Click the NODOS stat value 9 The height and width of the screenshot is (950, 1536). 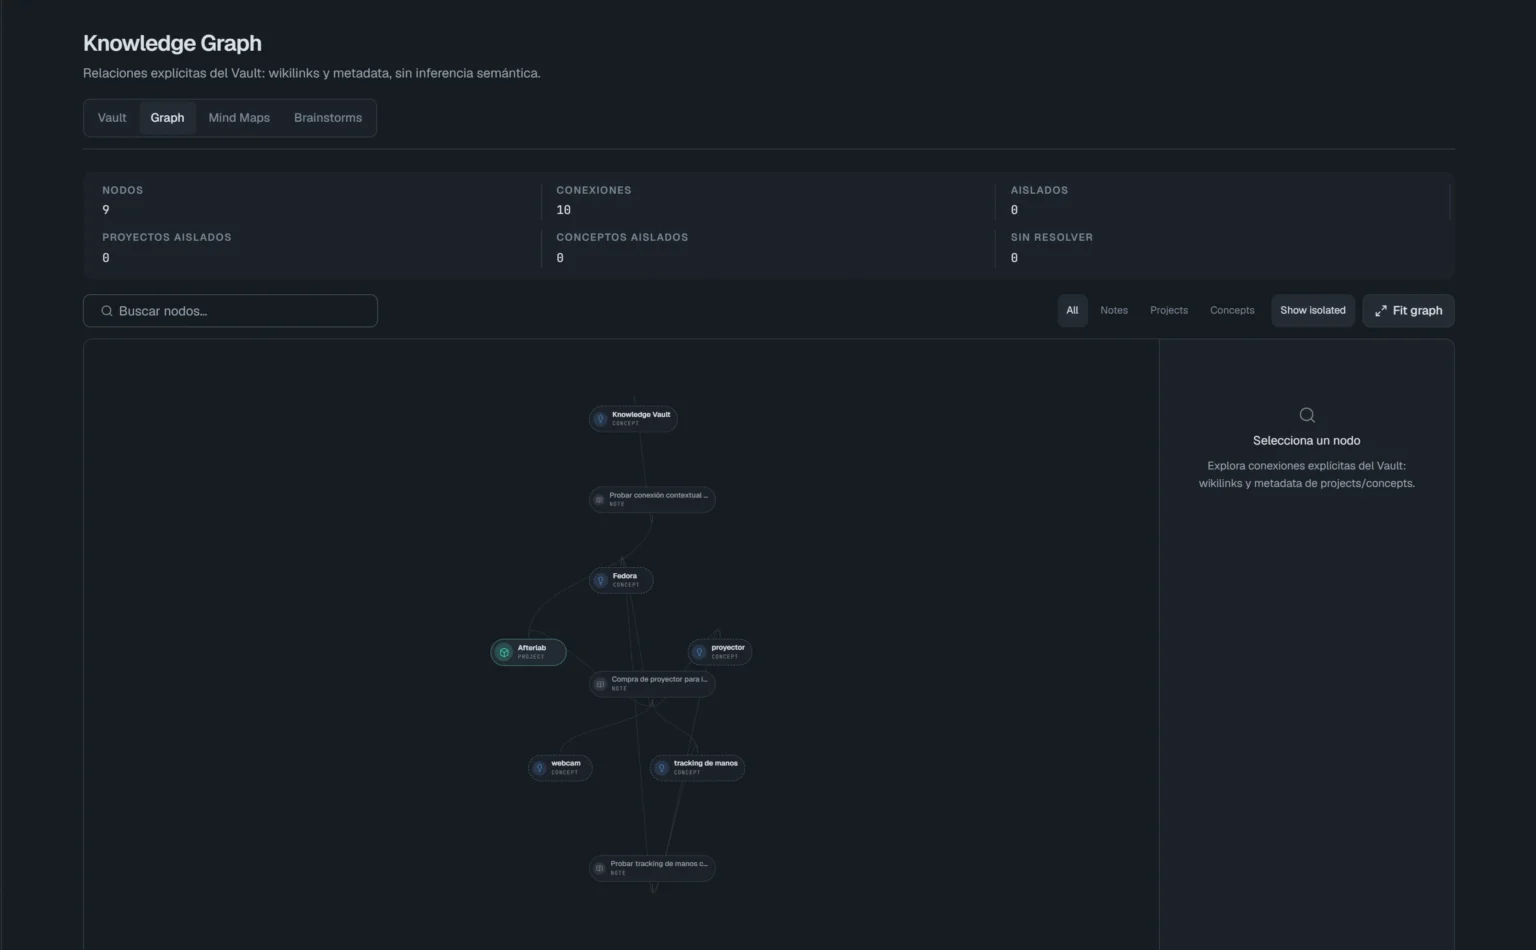point(106,210)
